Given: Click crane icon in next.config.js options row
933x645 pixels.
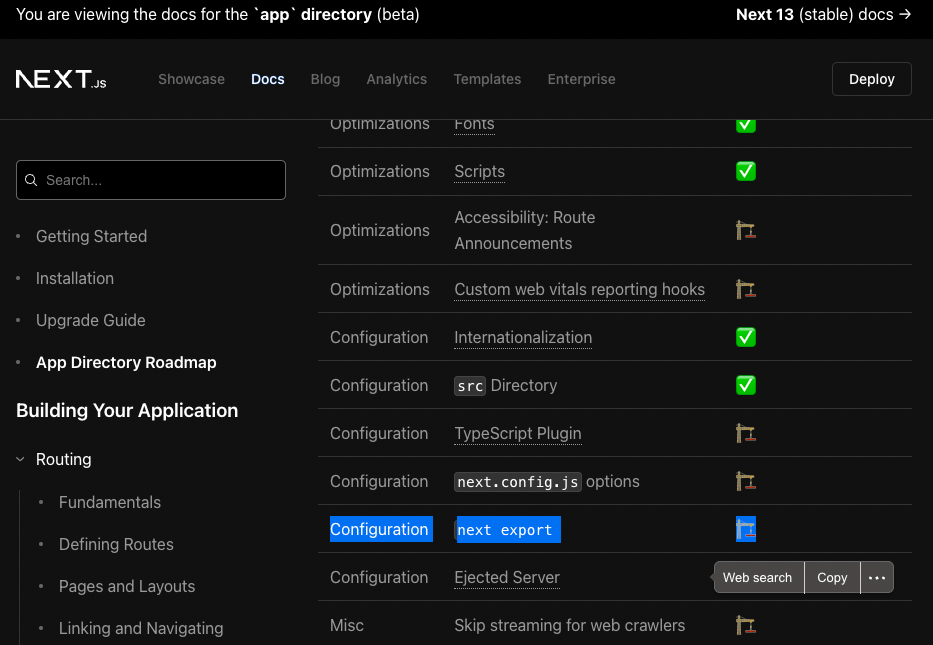Looking at the screenshot, I should tap(746, 481).
